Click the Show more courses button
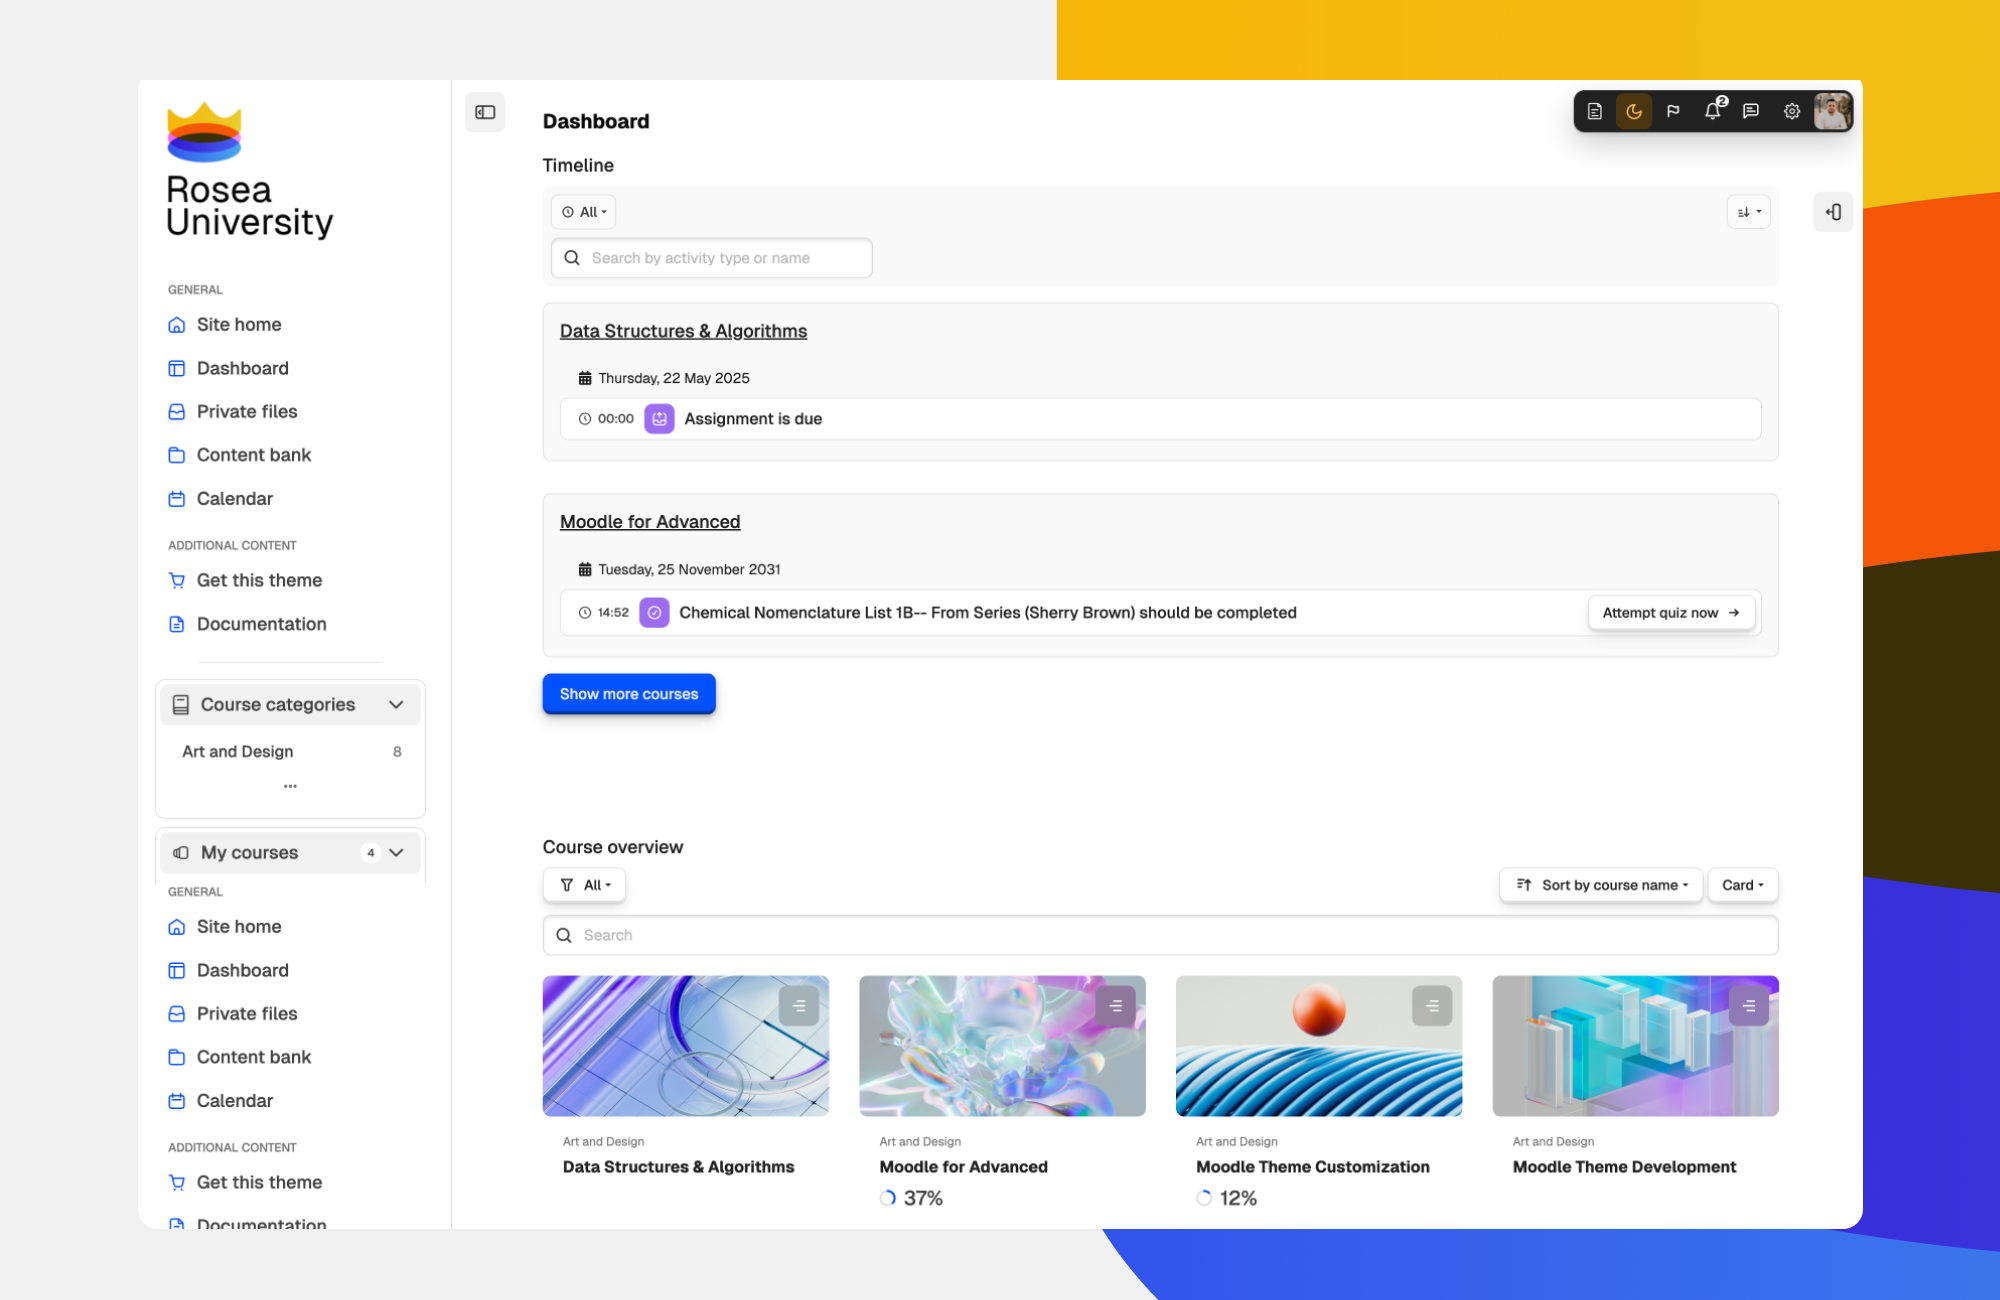Image resolution: width=2000 pixels, height=1300 pixels. (x=628, y=693)
